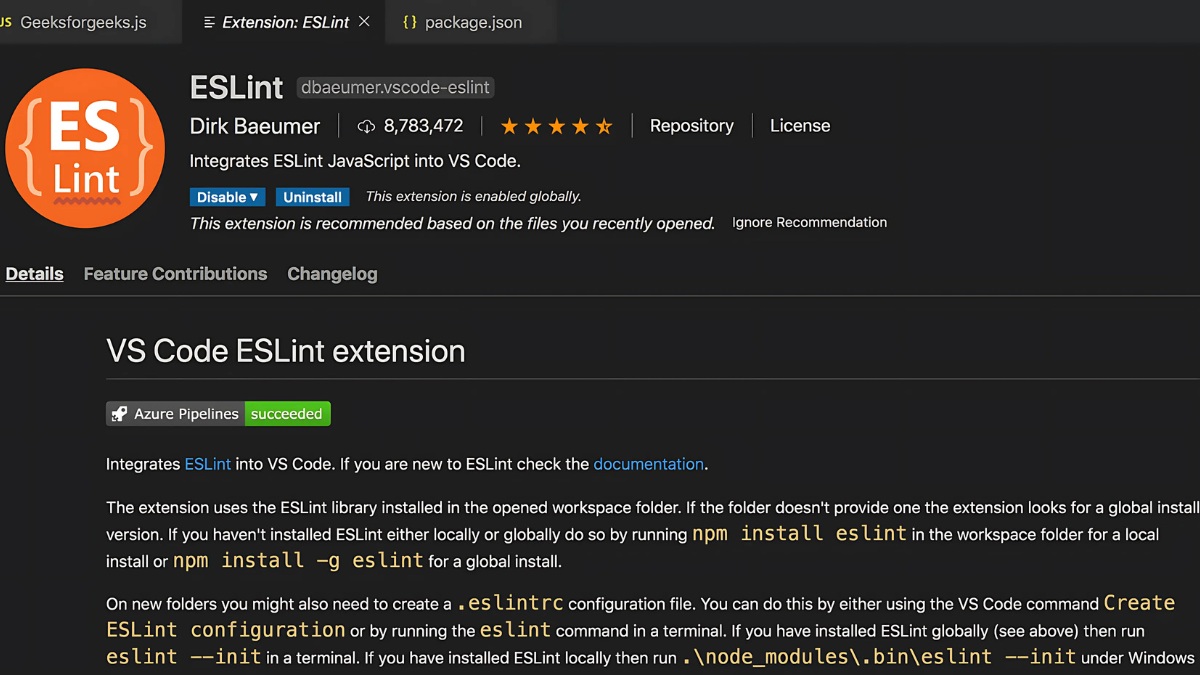Switch to Feature Contributions section

pos(175,273)
